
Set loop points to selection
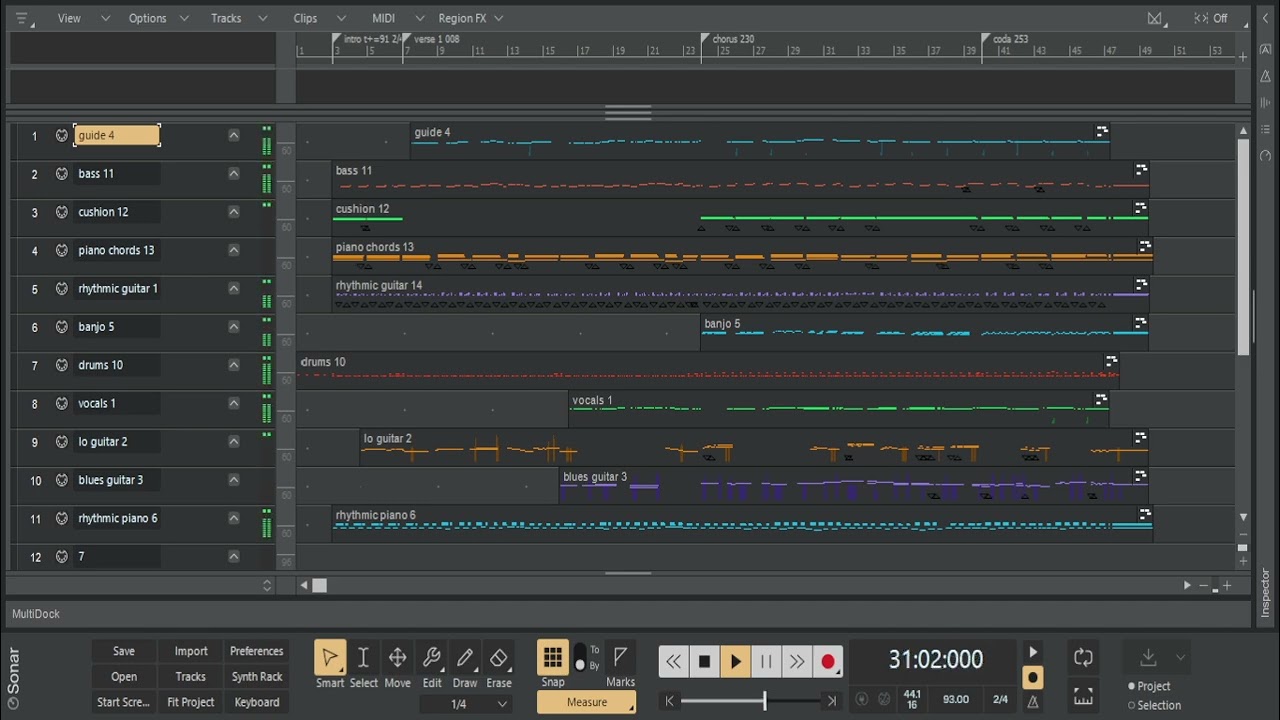(x=1083, y=696)
